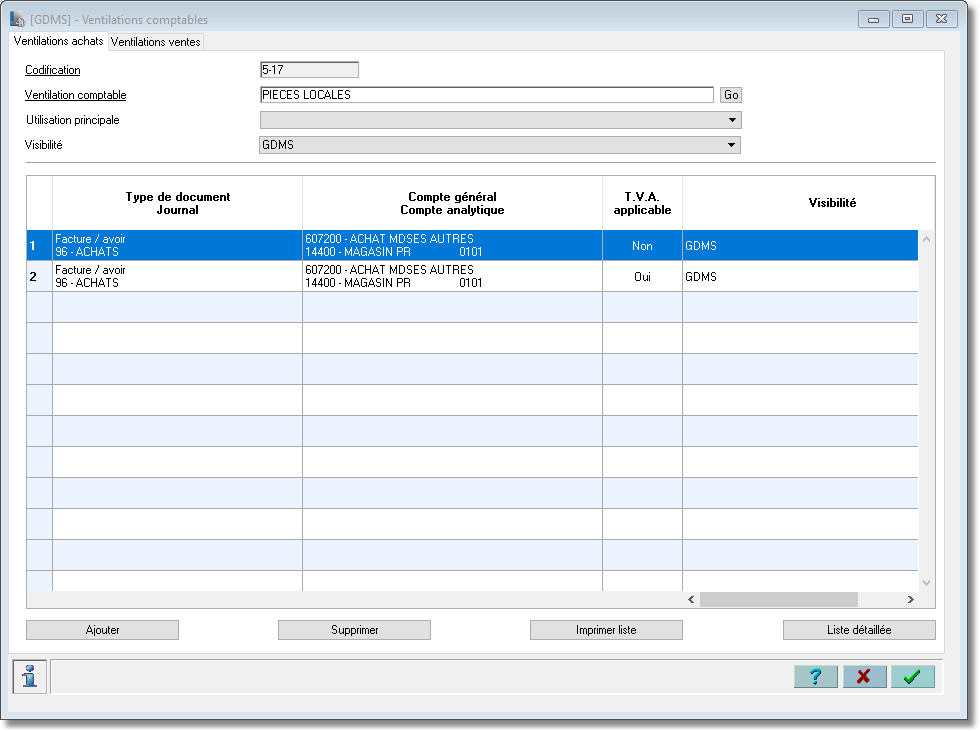Click the table's horizontal scrollbar thumb
Image resolution: width=980 pixels, height=732 pixels.
[779, 599]
